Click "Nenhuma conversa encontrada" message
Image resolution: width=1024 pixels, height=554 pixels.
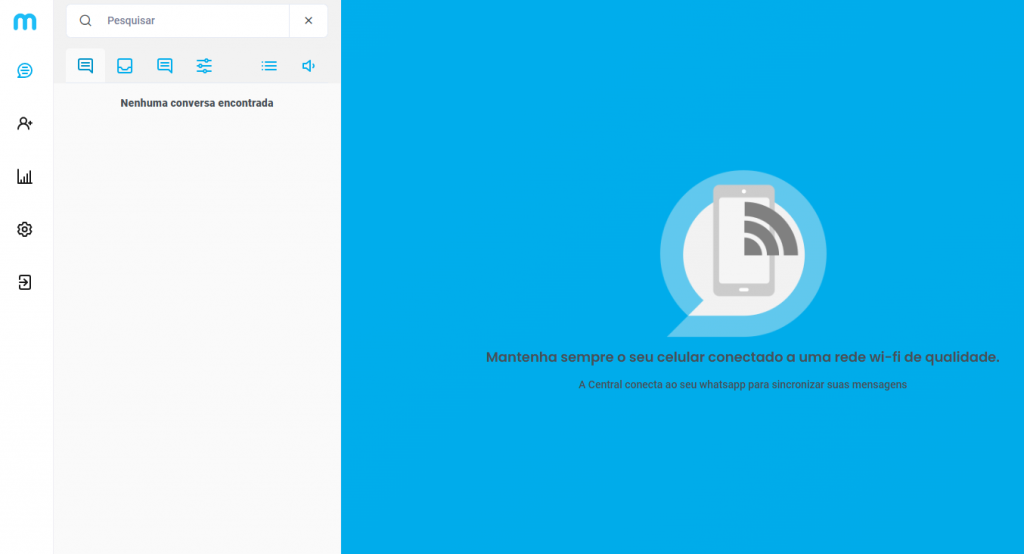197,103
